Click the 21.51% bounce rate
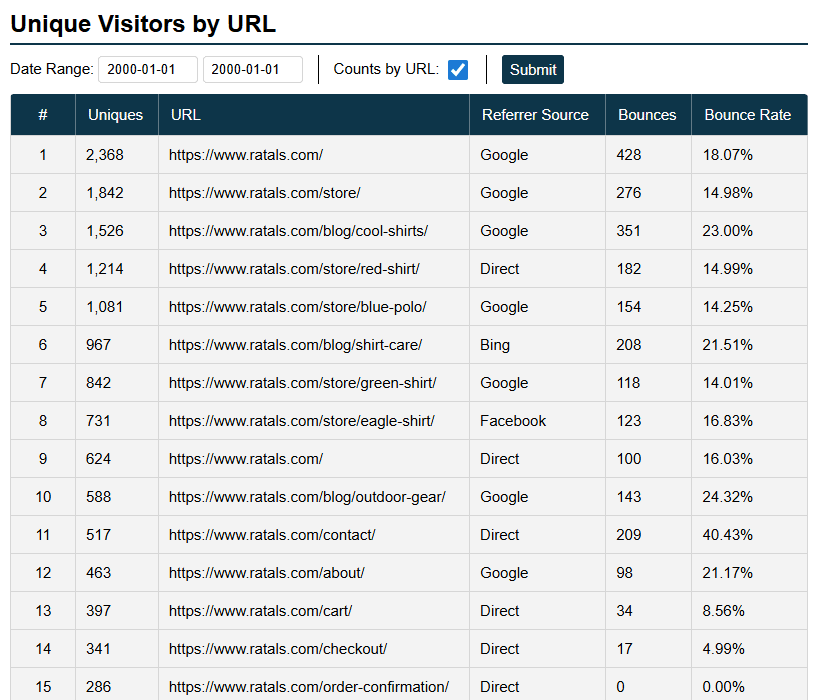This screenshot has height=700, width=818. pyautogui.click(x=728, y=345)
